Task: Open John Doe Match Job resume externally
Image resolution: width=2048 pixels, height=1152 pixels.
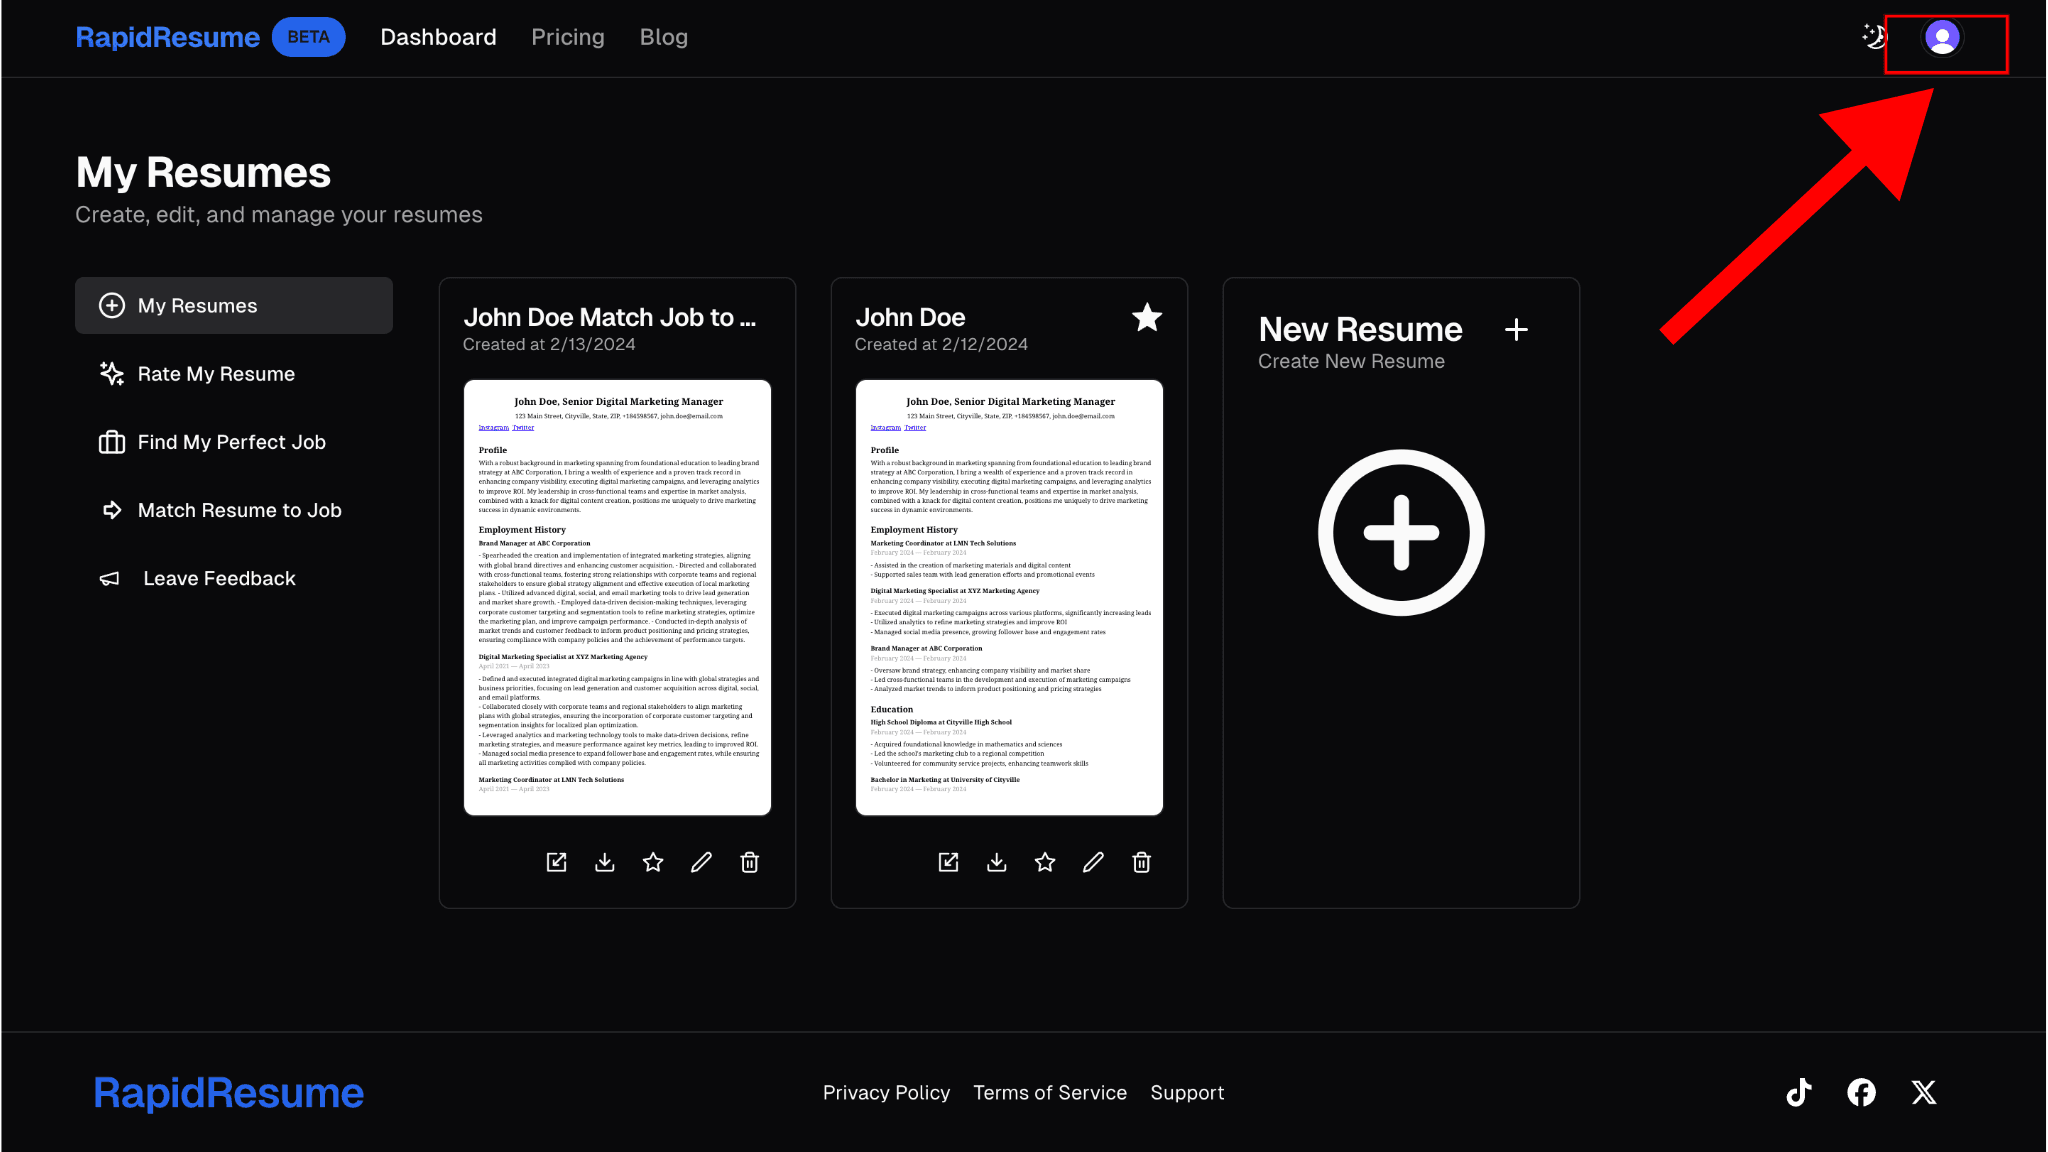Action: coord(557,862)
